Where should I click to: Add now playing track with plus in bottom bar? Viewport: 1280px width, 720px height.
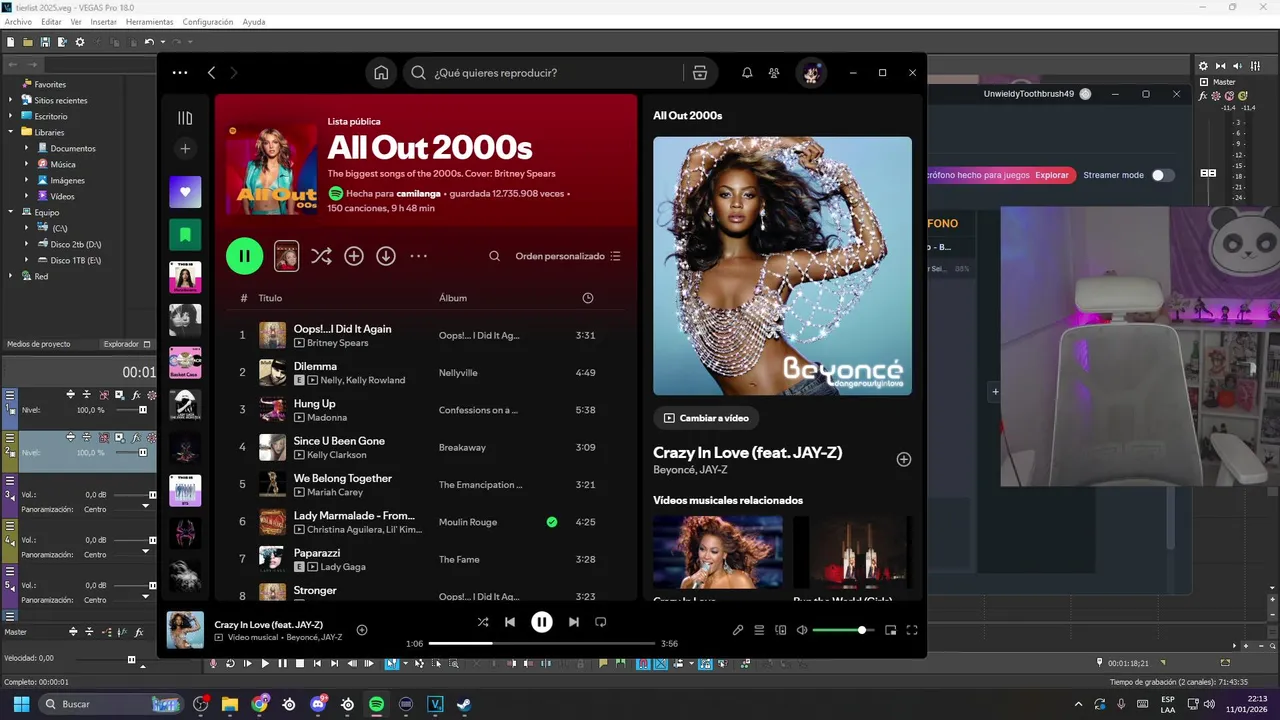(362, 630)
